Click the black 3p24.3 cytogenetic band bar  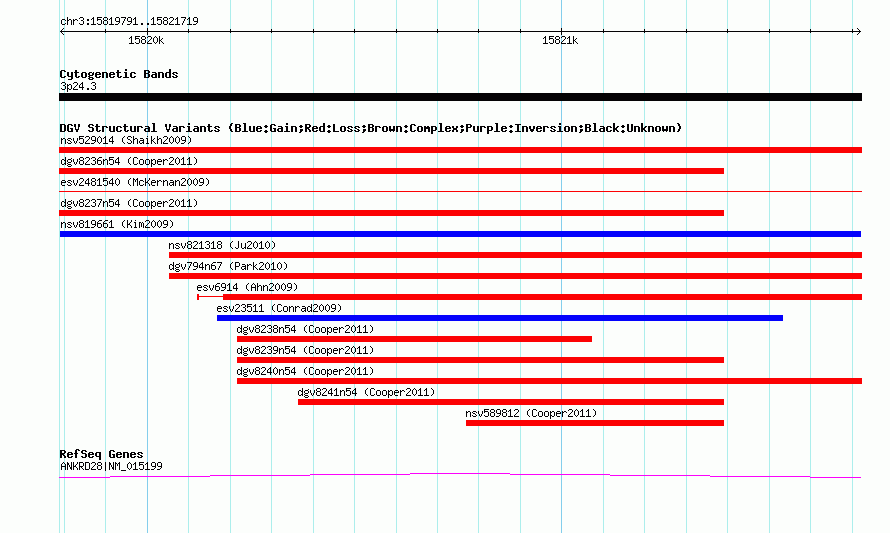(x=460, y=97)
